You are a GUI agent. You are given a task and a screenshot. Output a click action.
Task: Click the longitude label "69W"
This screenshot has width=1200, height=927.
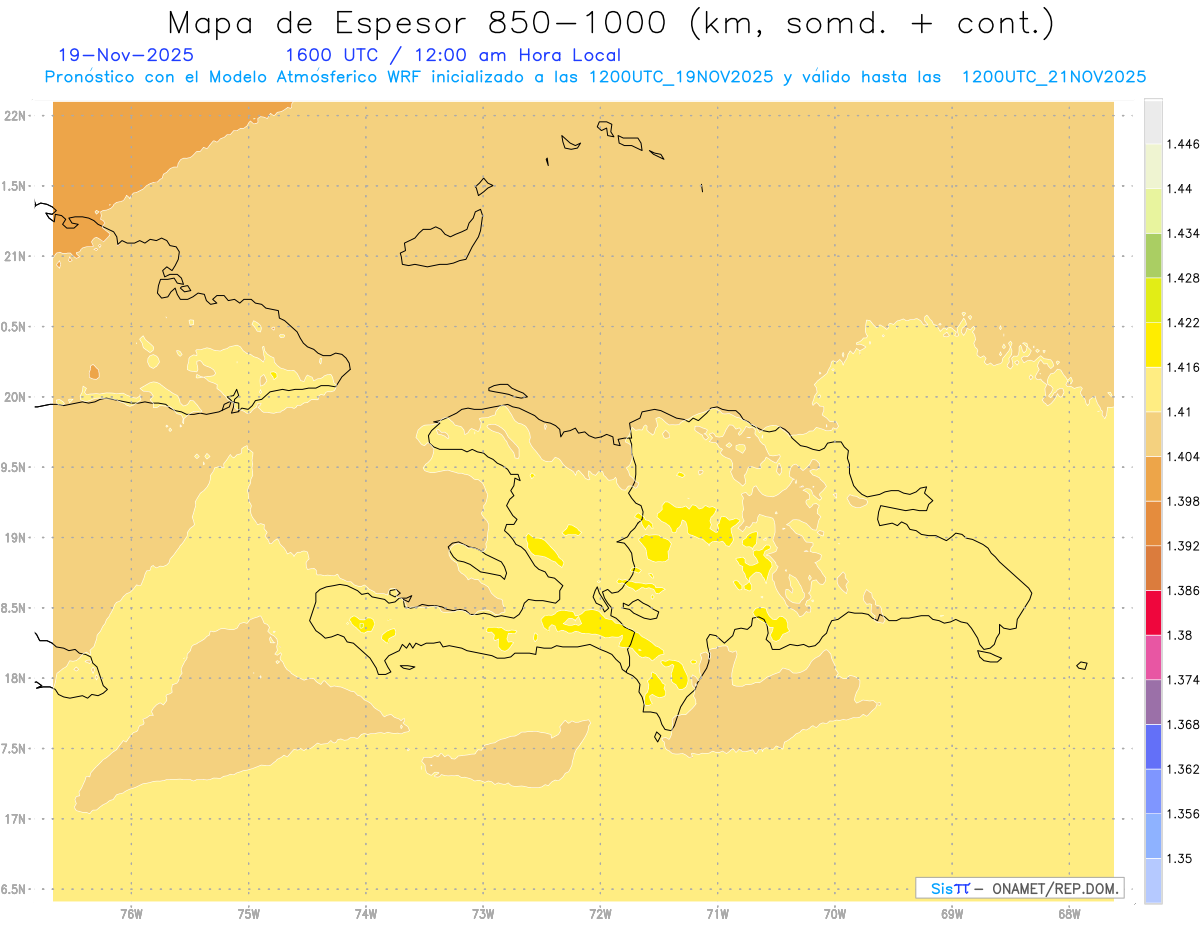click(x=952, y=914)
